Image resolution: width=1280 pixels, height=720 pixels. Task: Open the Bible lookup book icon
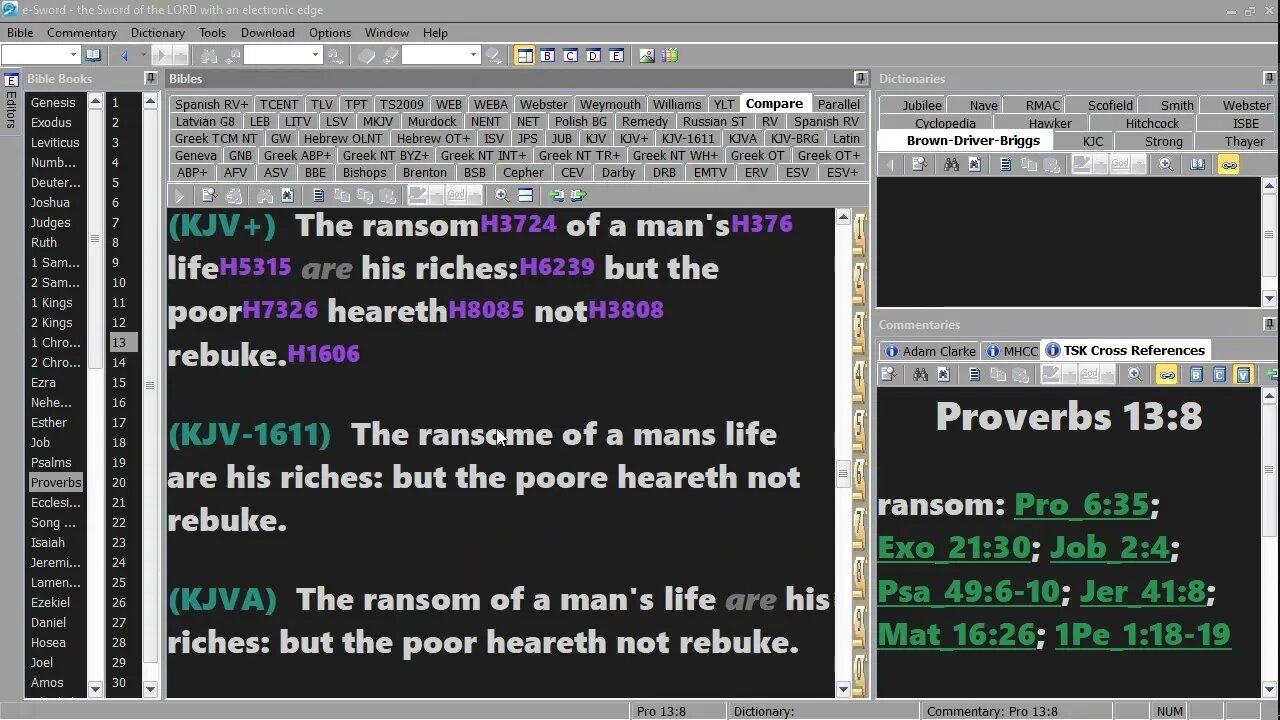tap(93, 55)
